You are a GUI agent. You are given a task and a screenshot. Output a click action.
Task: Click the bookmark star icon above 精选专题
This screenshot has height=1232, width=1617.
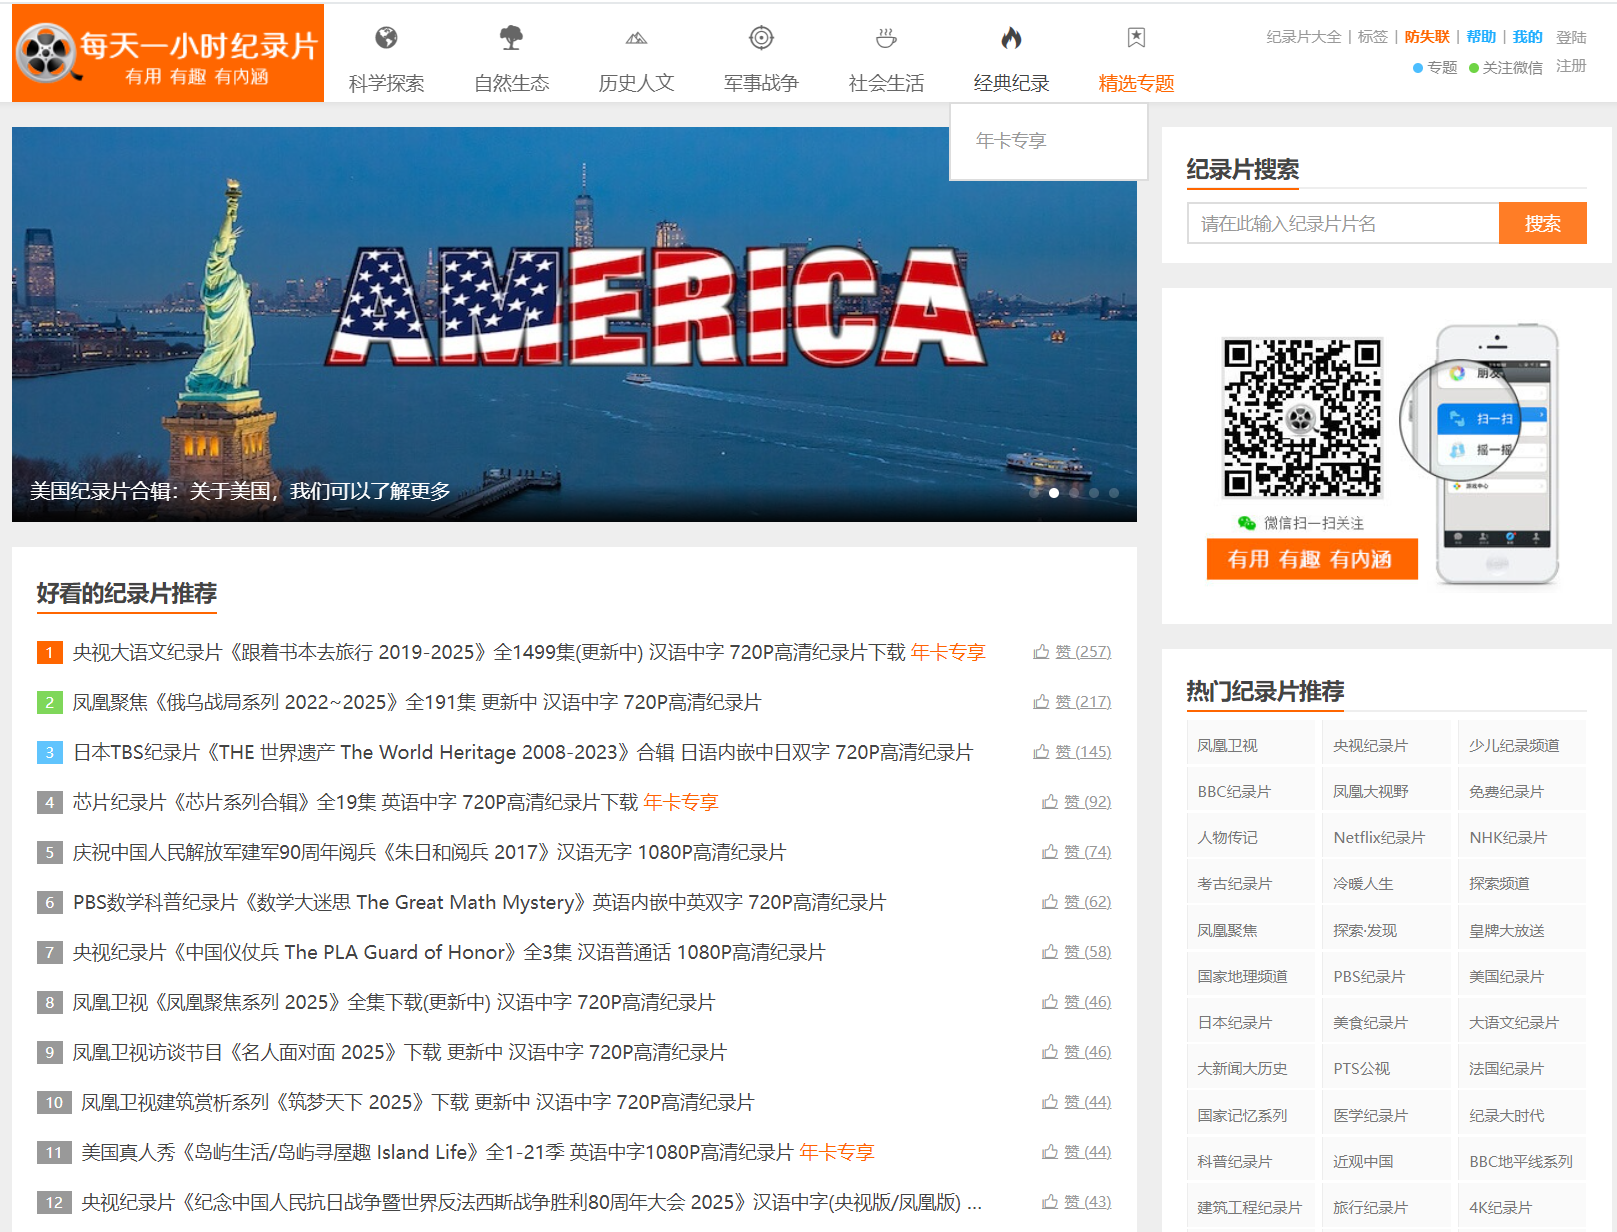click(x=1136, y=38)
